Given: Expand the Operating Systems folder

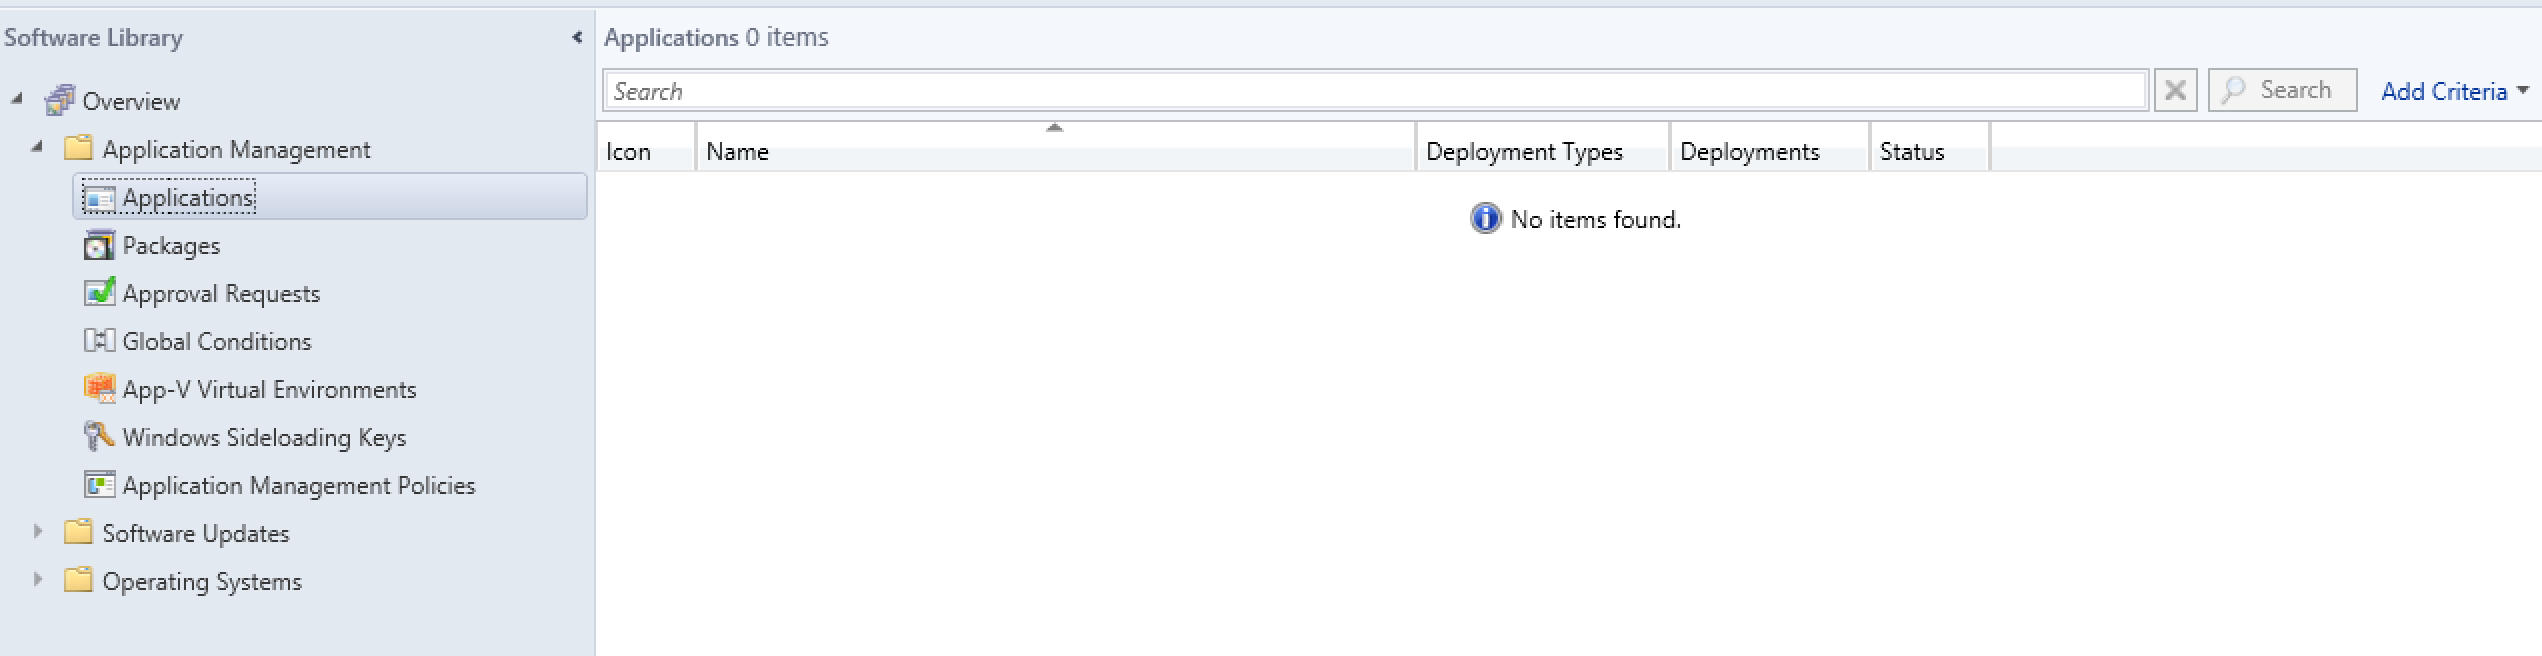Looking at the screenshot, I should coord(38,580).
